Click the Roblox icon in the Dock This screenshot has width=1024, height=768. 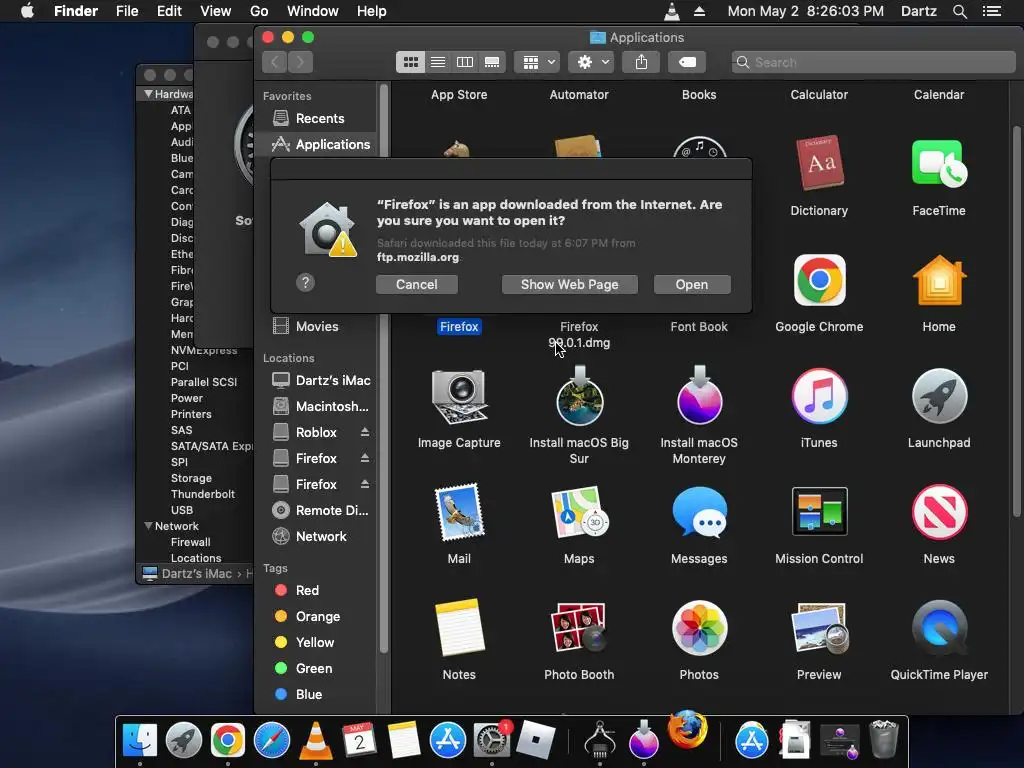pyautogui.click(x=536, y=741)
